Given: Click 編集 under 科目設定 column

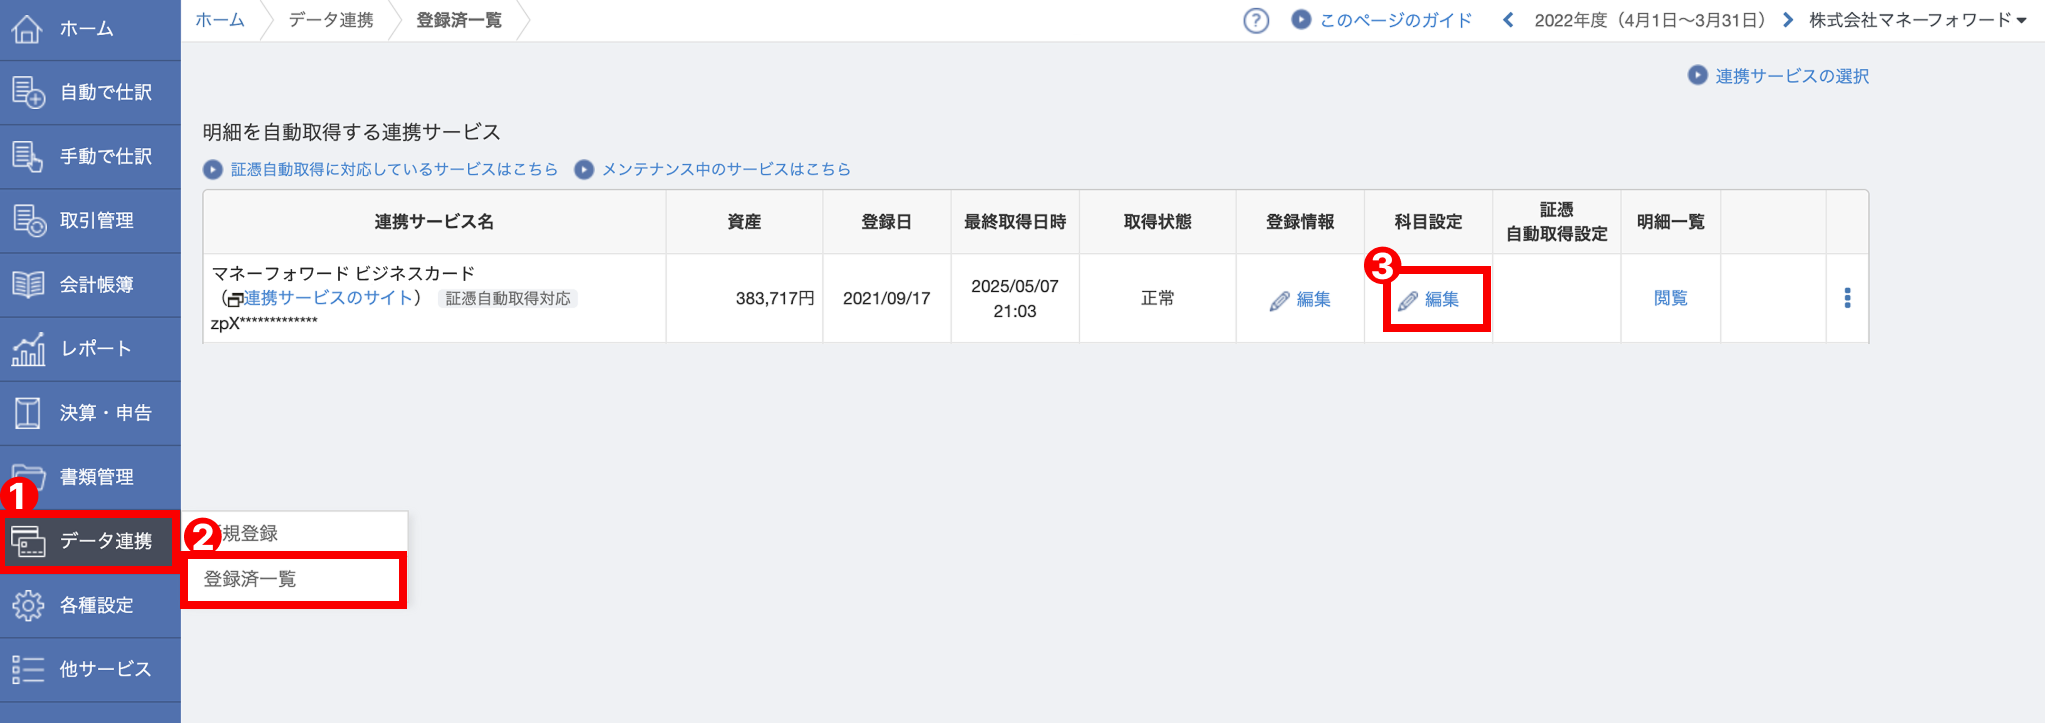Looking at the screenshot, I should point(1430,299).
